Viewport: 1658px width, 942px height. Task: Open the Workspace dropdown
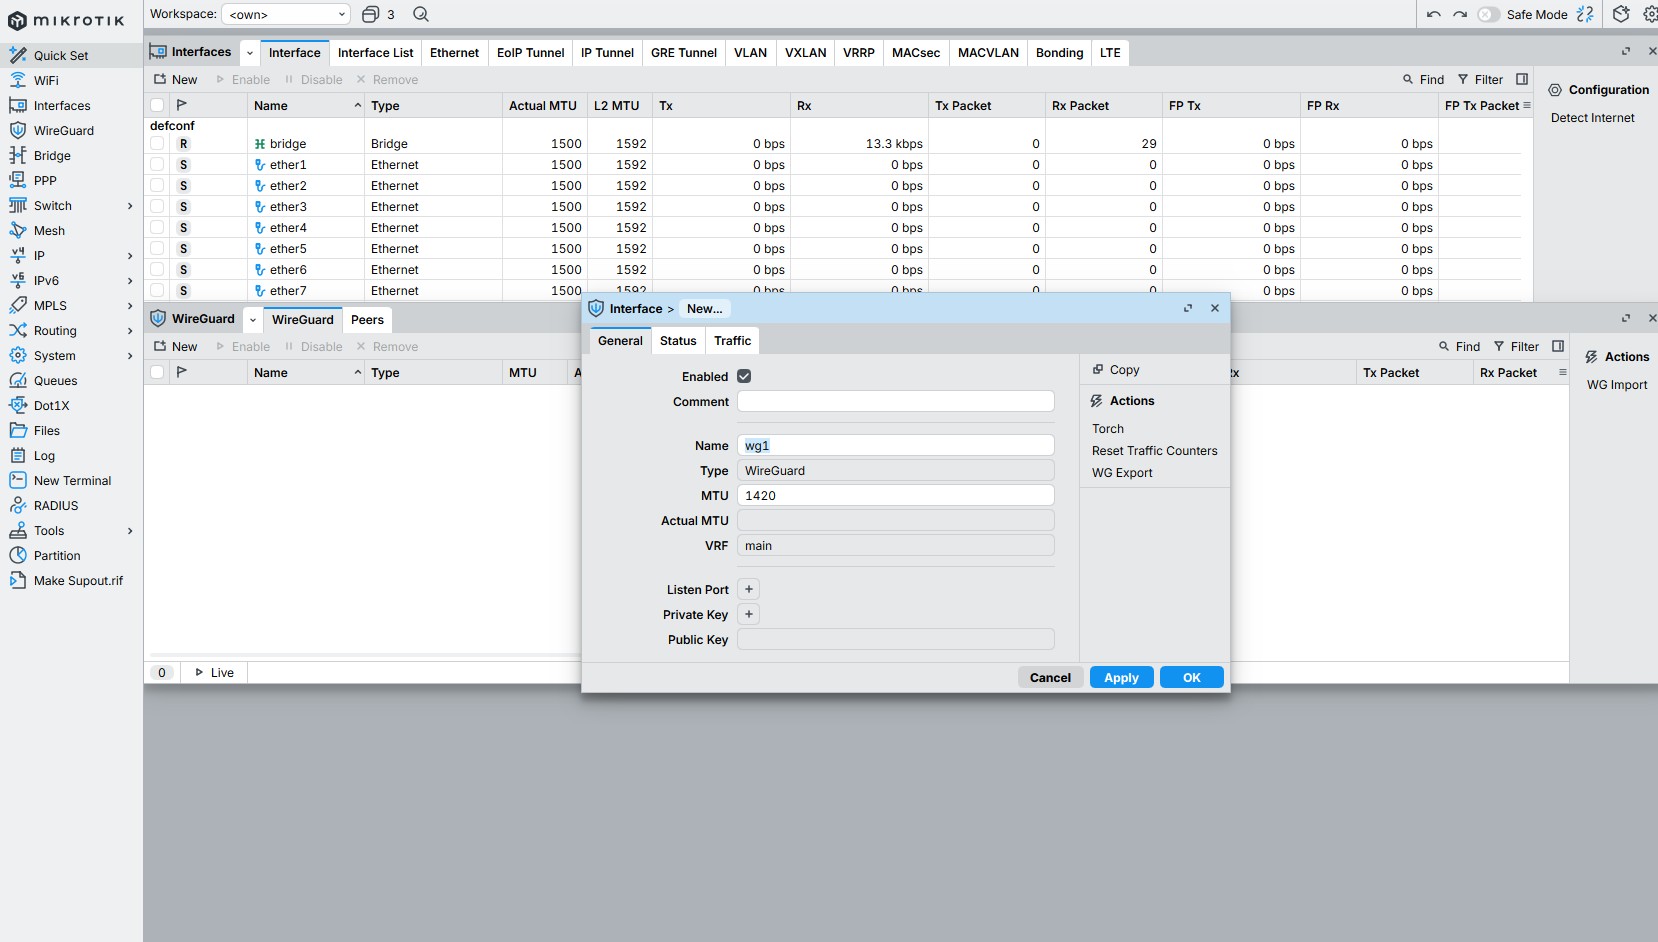(x=286, y=14)
